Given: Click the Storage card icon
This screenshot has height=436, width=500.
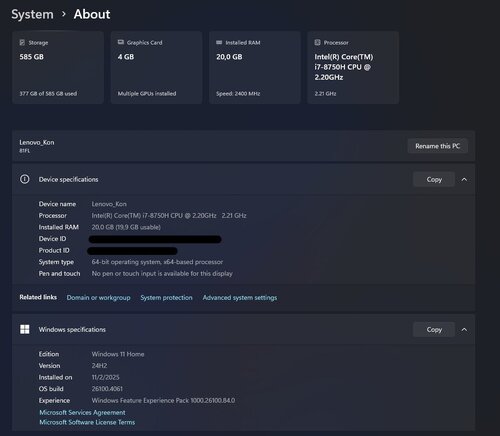Looking at the screenshot, I should click(x=22, y=42).
